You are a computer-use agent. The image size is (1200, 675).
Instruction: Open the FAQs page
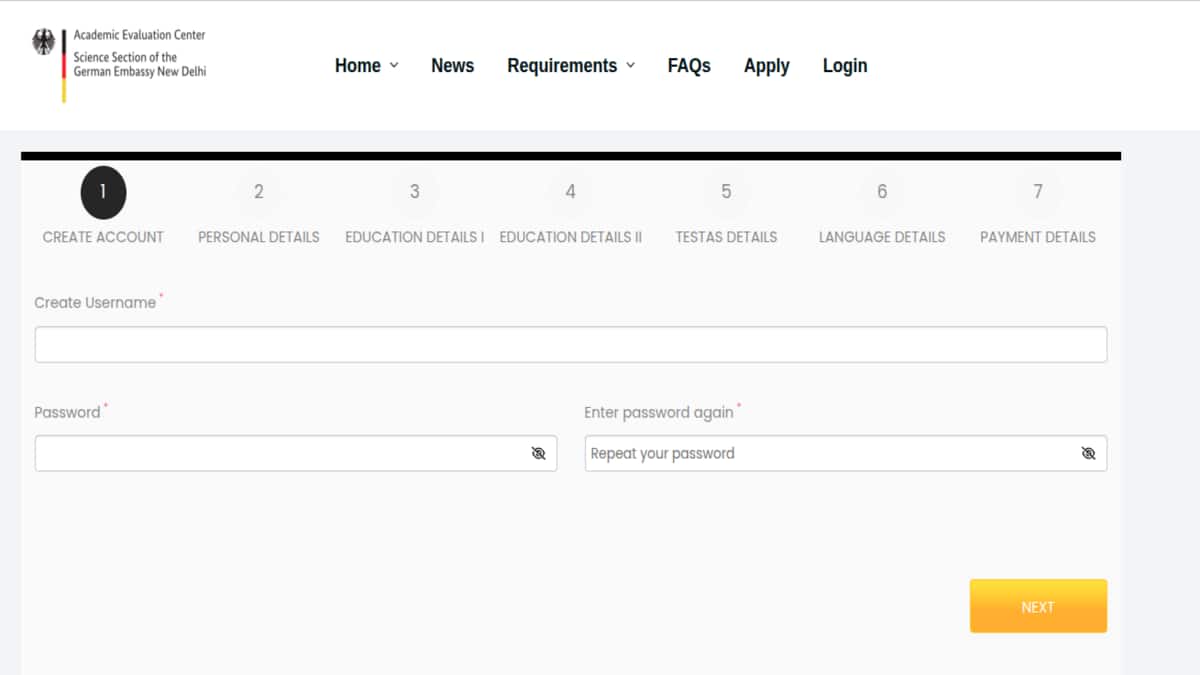(689, 65)
